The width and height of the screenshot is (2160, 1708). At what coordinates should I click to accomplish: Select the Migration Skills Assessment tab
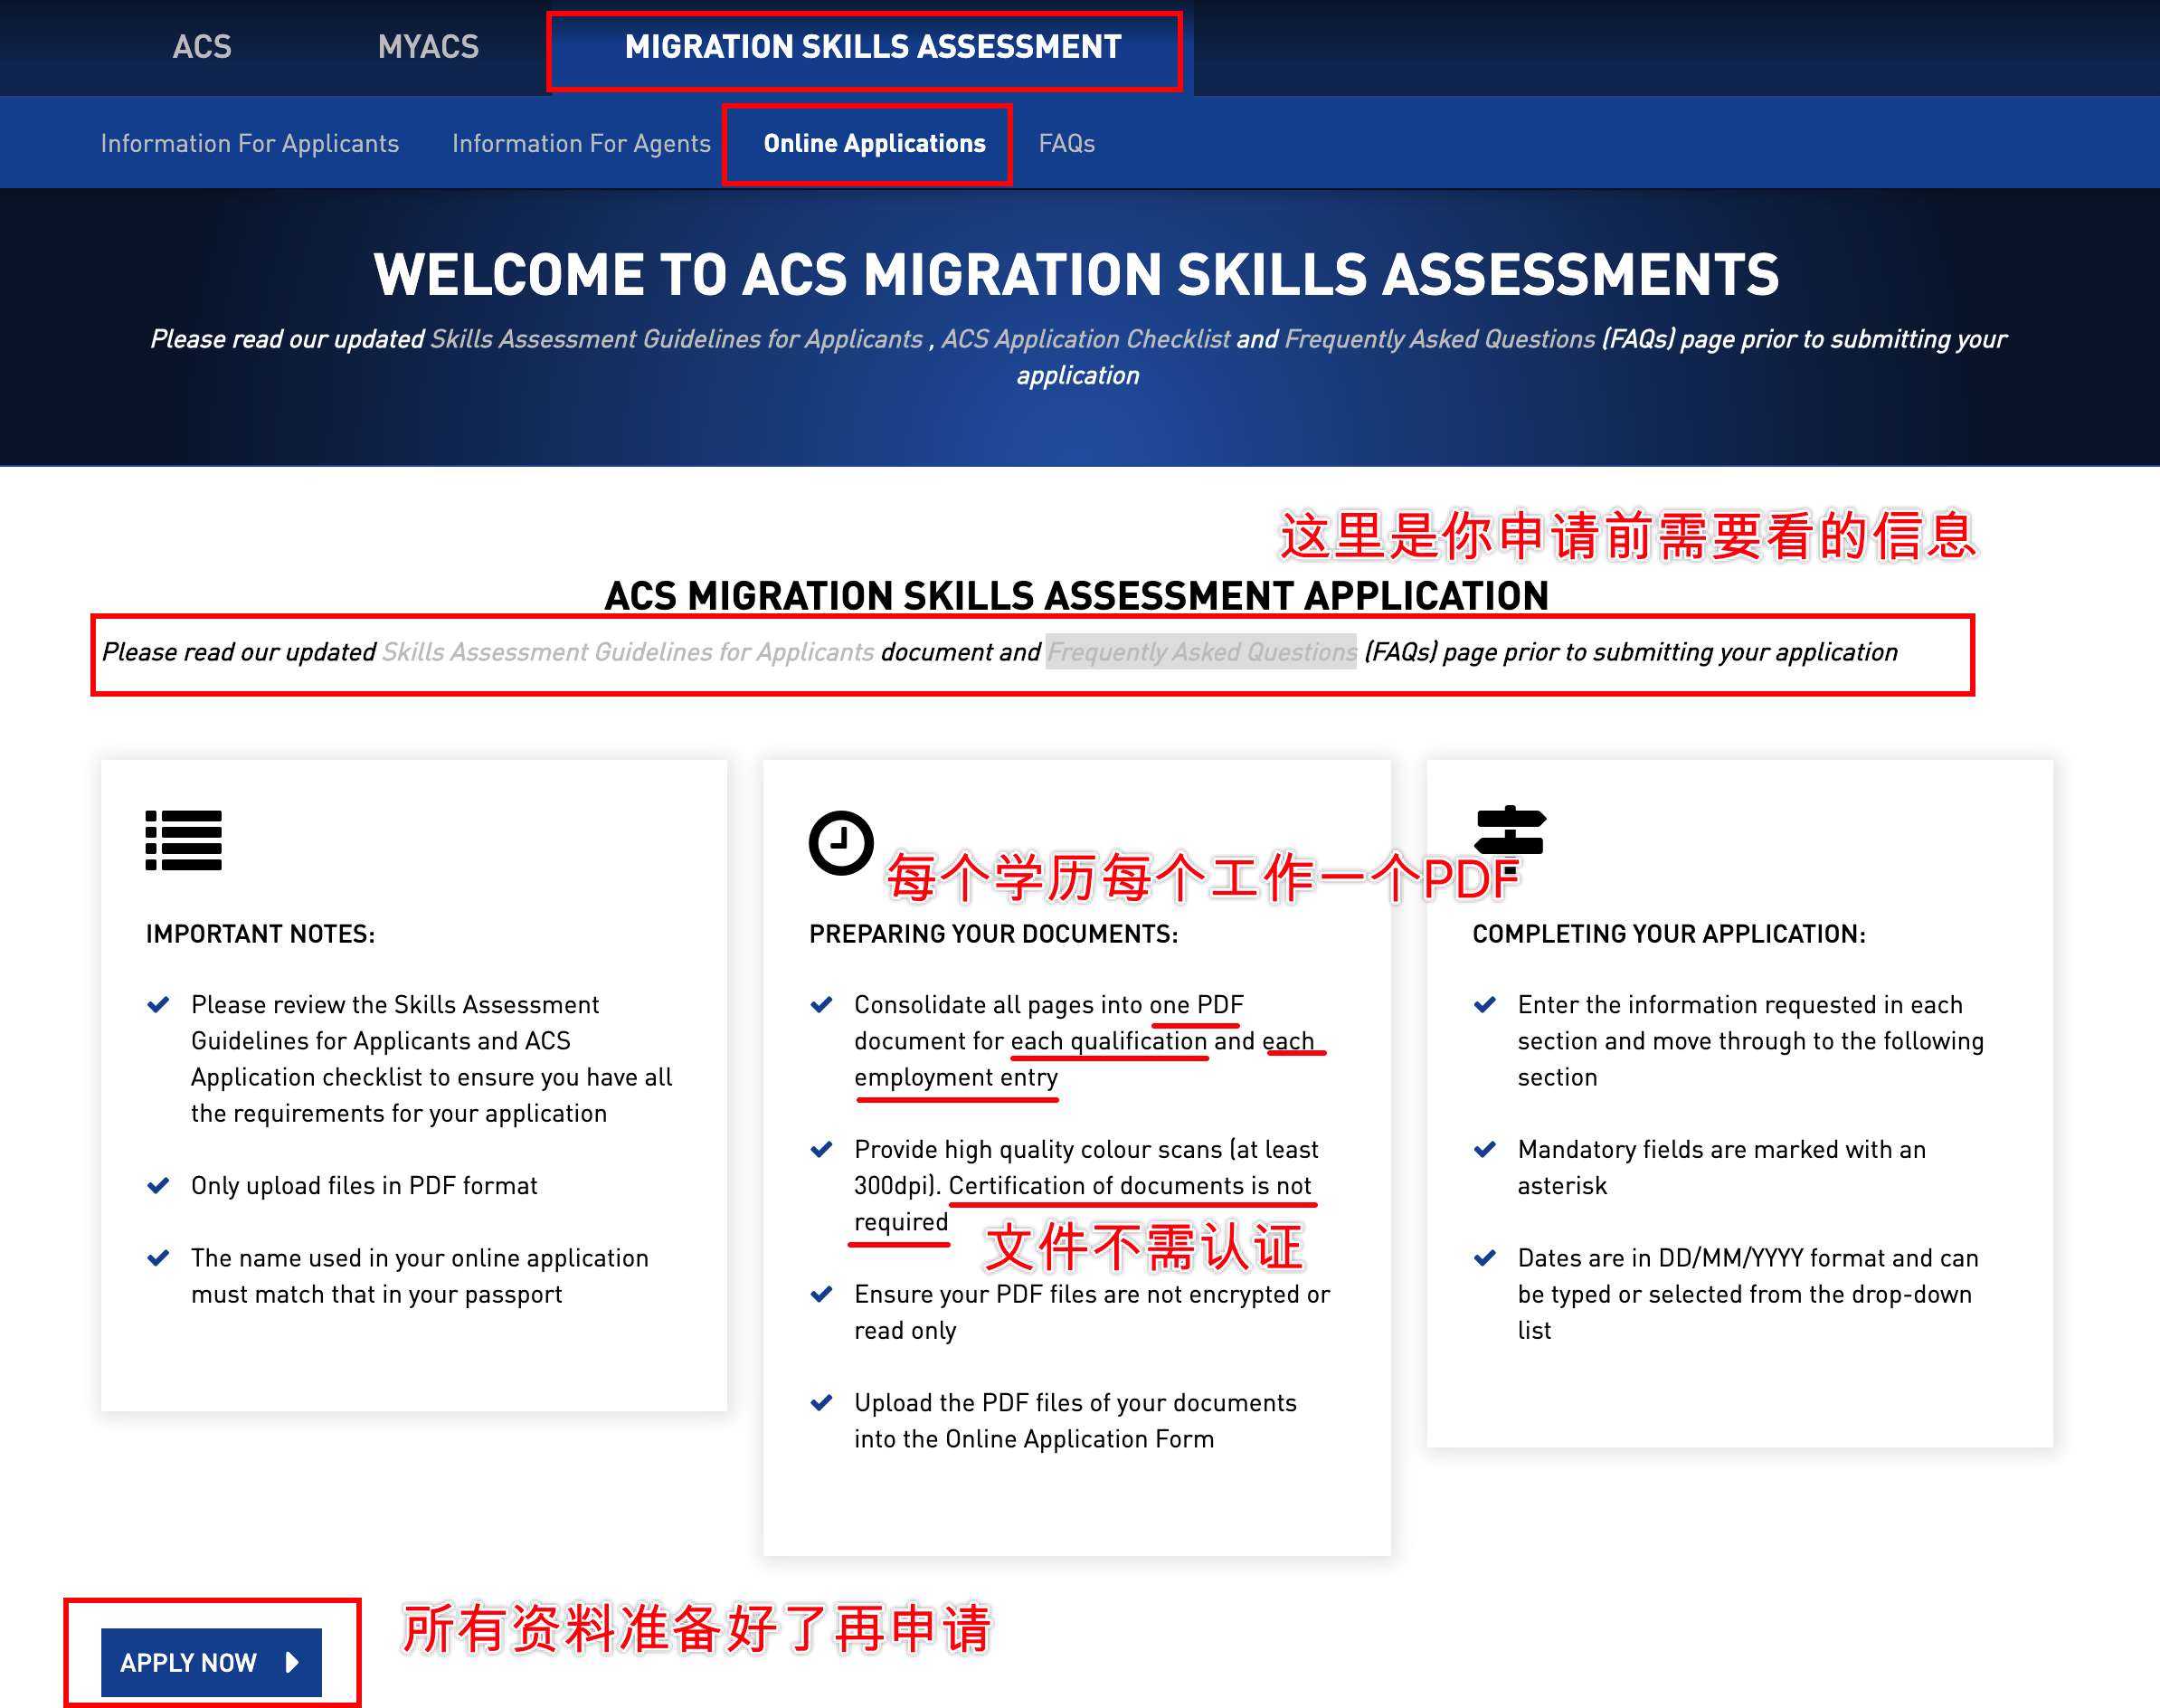(x=872, y=47)
